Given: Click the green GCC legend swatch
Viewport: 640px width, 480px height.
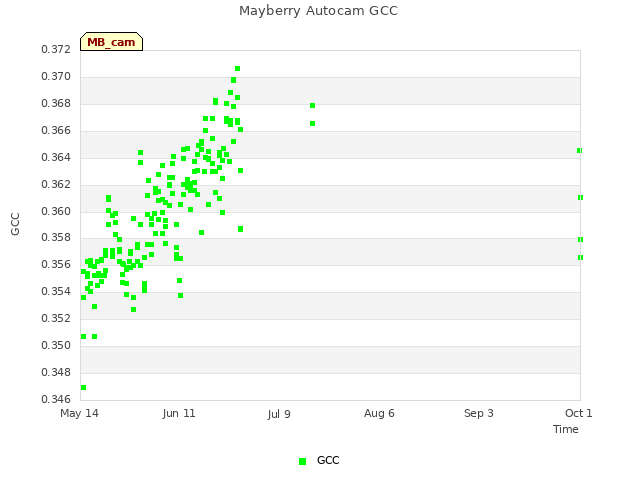Looking at the screenshot, I should 302,461.
